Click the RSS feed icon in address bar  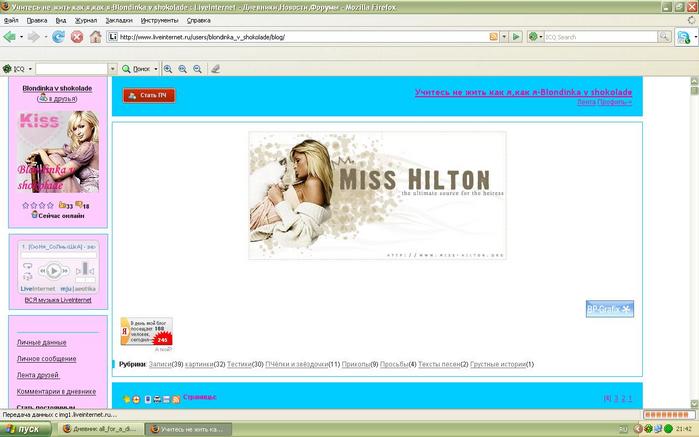[x=493, y=37]
